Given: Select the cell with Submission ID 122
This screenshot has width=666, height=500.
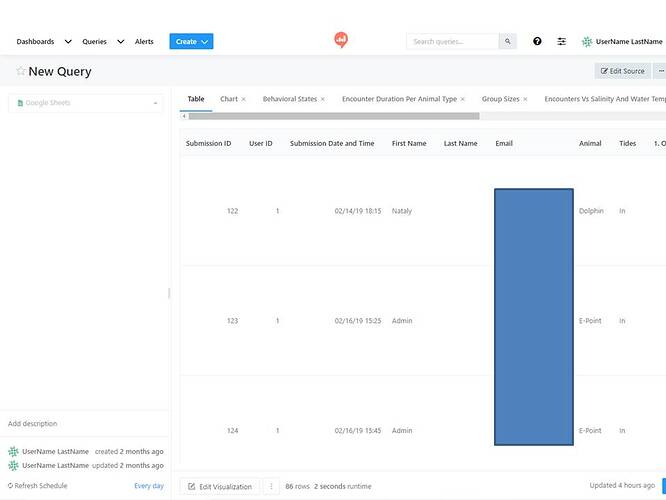Looking at the screenshot, I should click(x=232, y=211).
